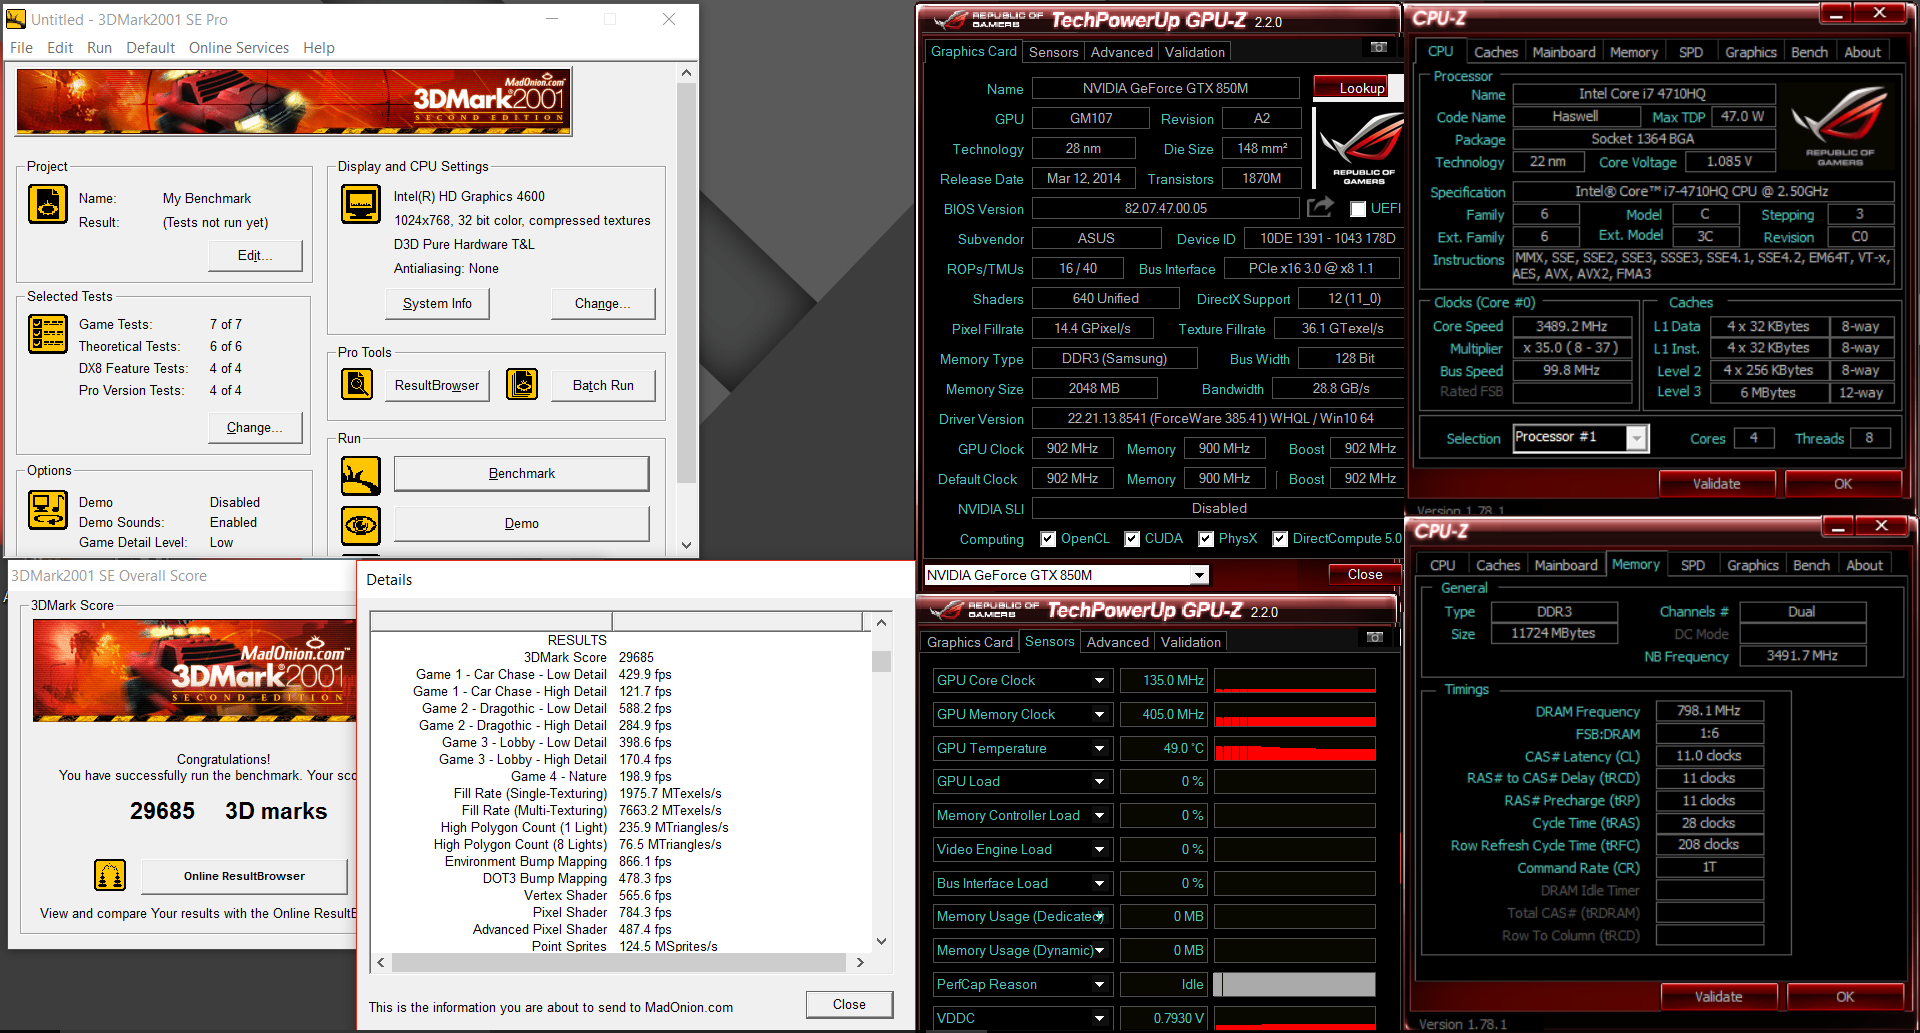Click the 3DMark main window vertical scrollbar
Image resolution: width=1920 pixels, height=1033 pixels.
coord(686,309)
